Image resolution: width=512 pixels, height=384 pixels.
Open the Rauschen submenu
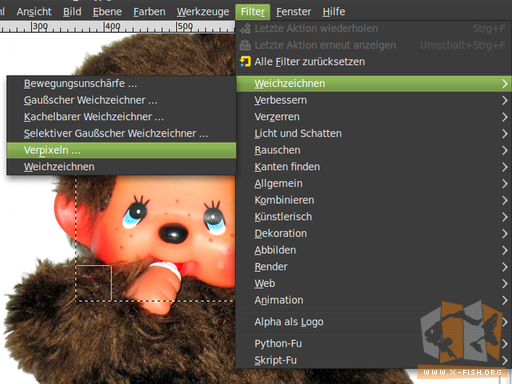(374, 150)
